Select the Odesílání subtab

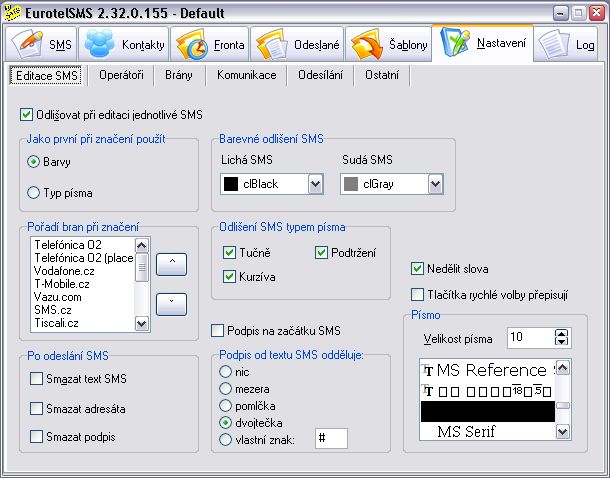point(320,75)
